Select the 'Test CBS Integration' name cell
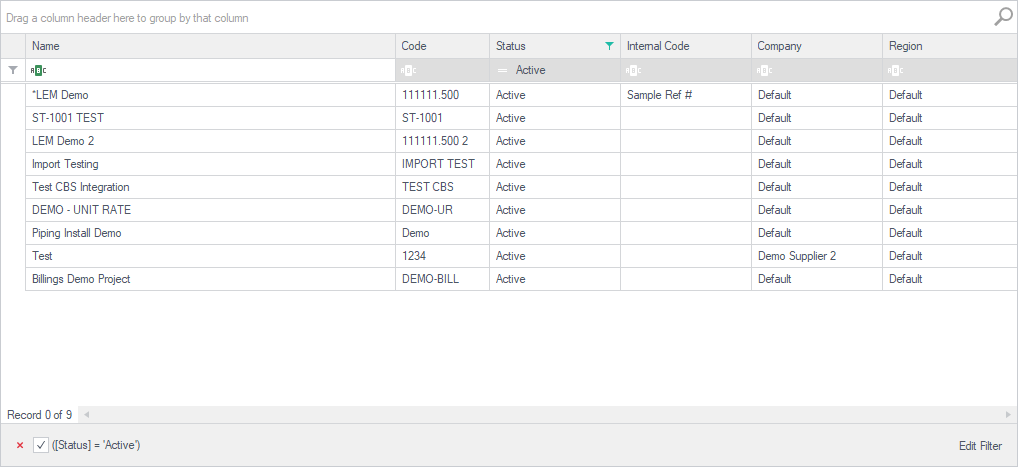Screen dimensions: 1018x467 (x=210, y=187)
